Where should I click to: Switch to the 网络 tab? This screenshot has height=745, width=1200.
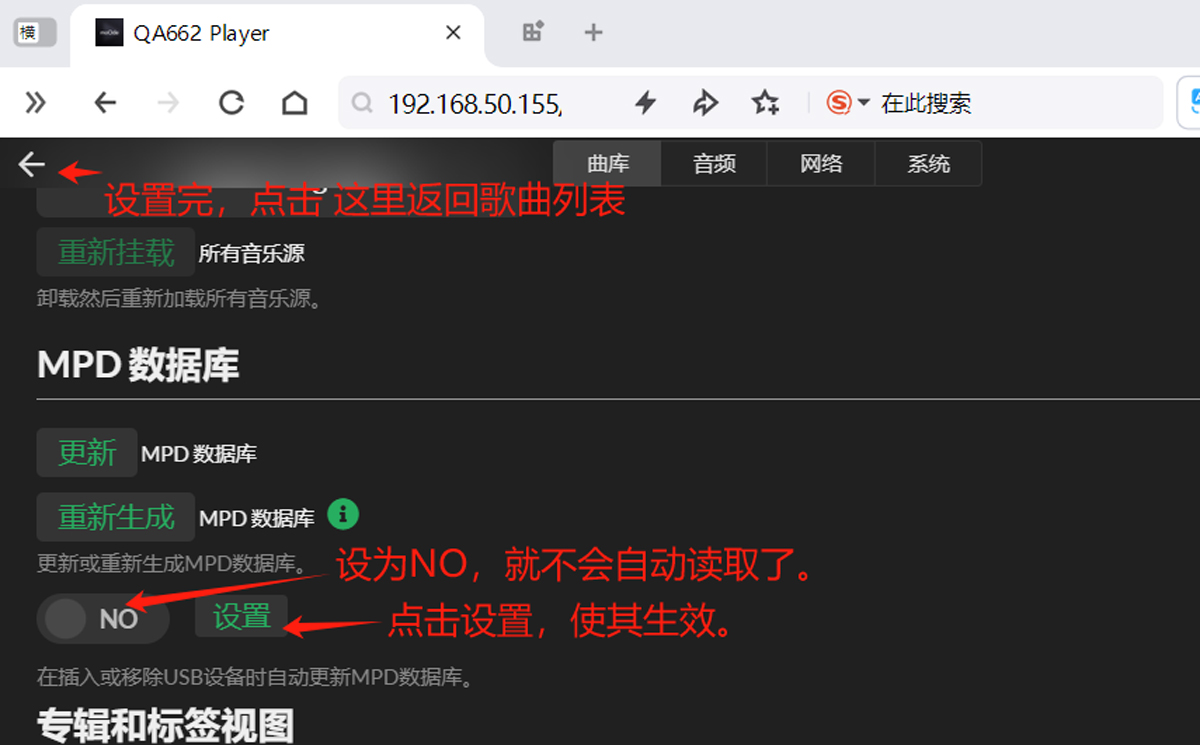click(820, 163)
